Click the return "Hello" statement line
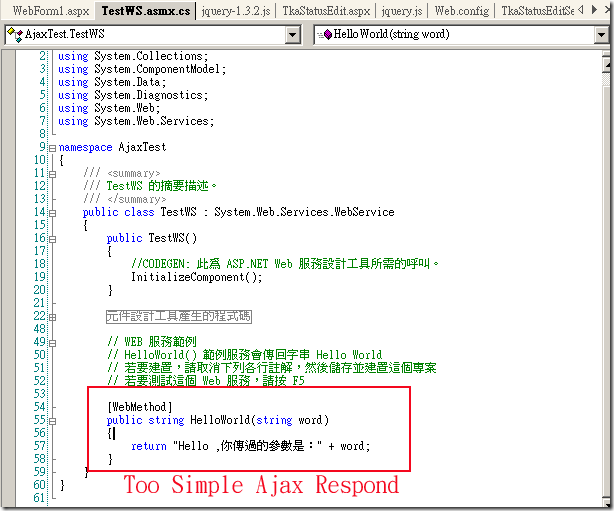This screenshot has width=614, height=511. click(250, 446)
